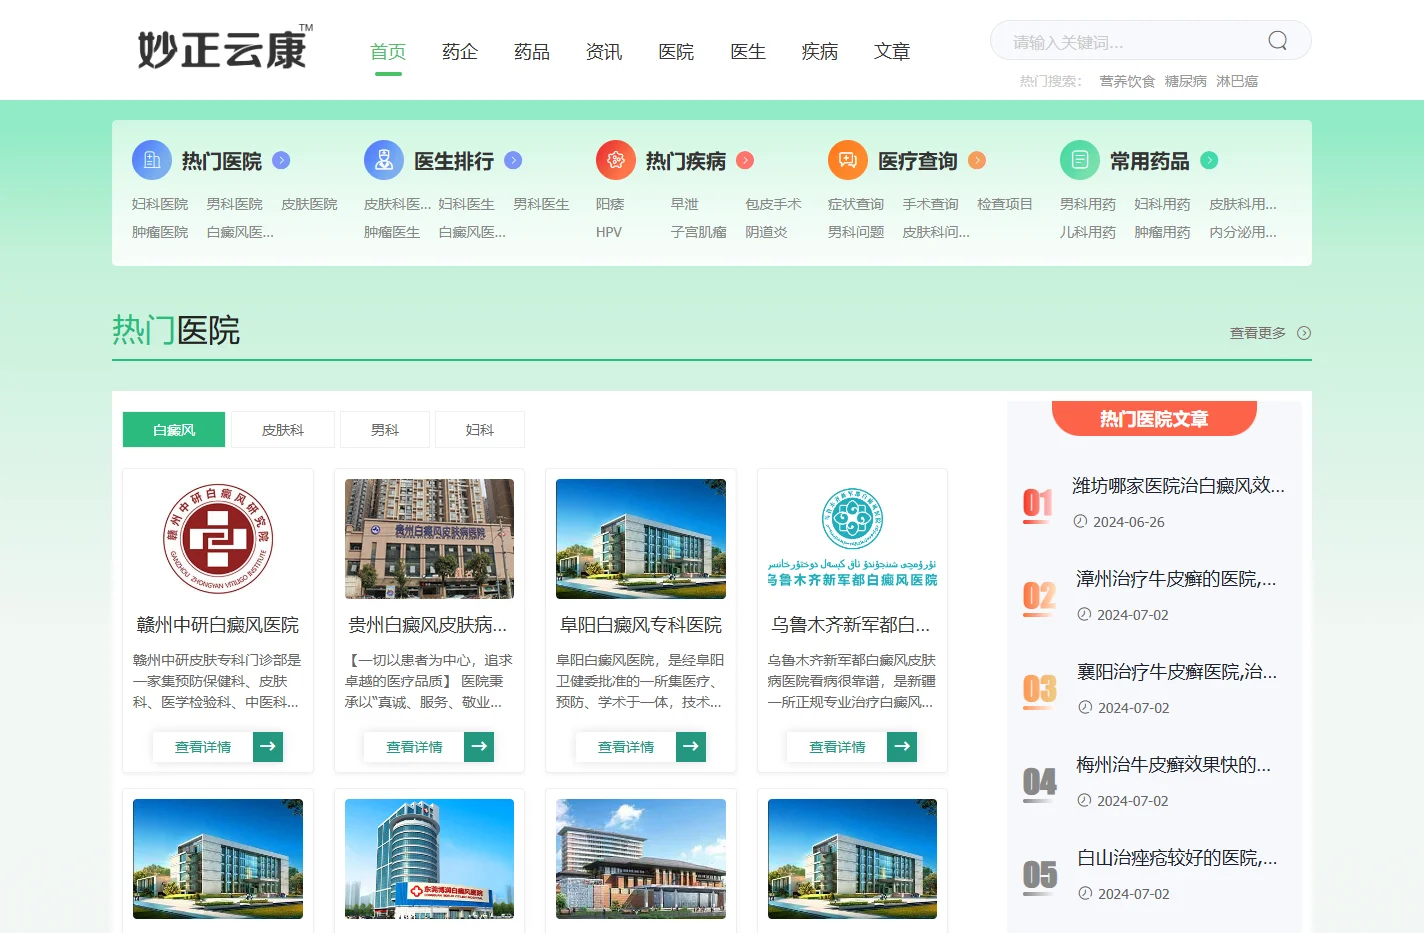Open 阜阳白癜风专科医院 building image

[641, 539]
